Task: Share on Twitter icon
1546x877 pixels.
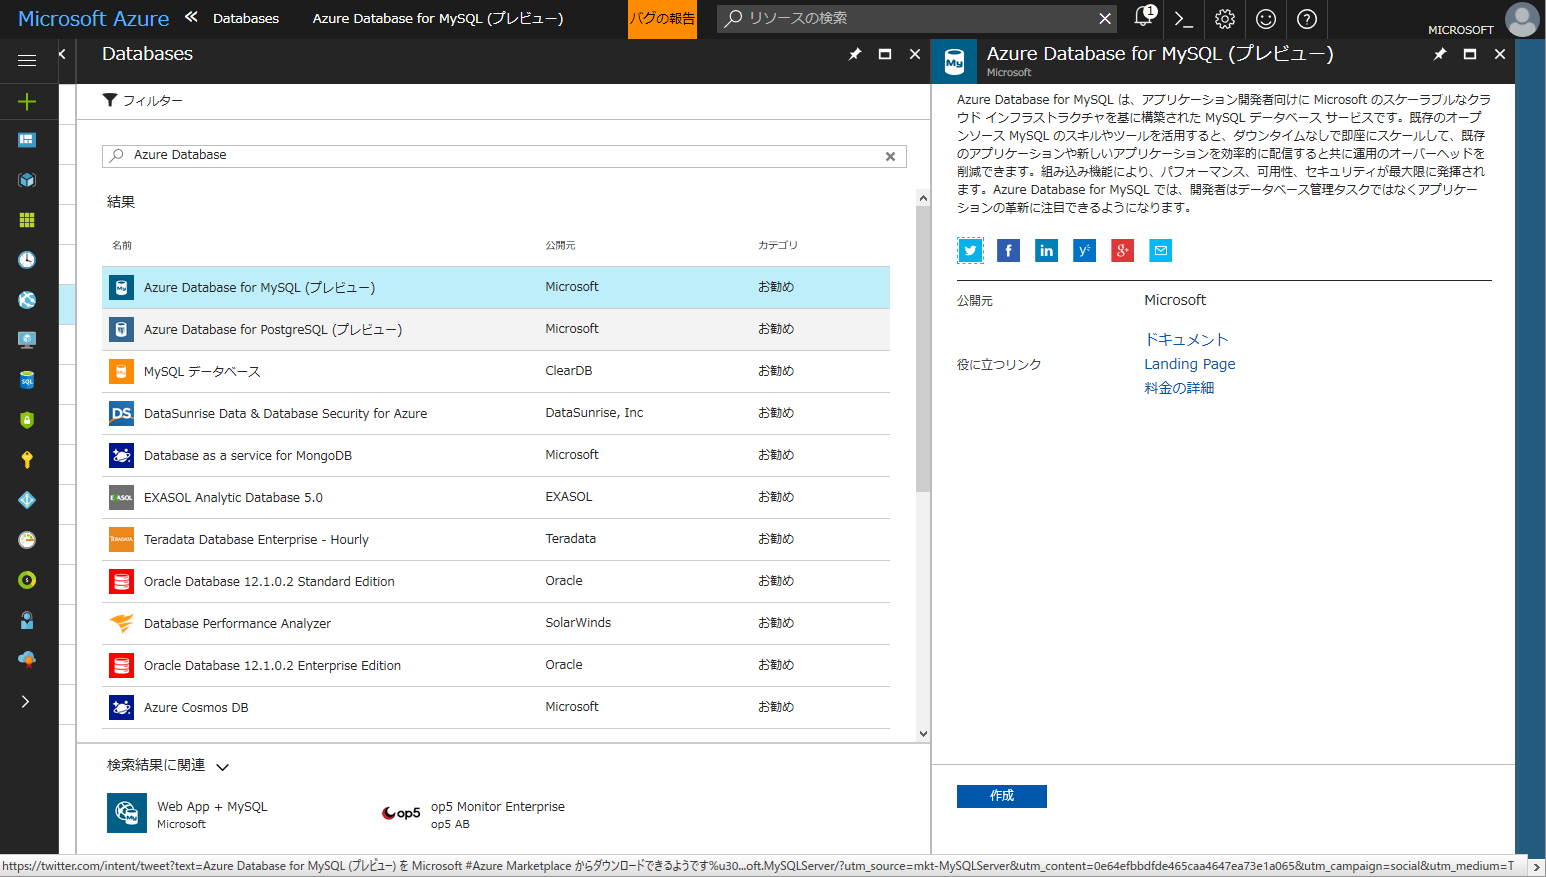Action: click(x=970, y=251)
